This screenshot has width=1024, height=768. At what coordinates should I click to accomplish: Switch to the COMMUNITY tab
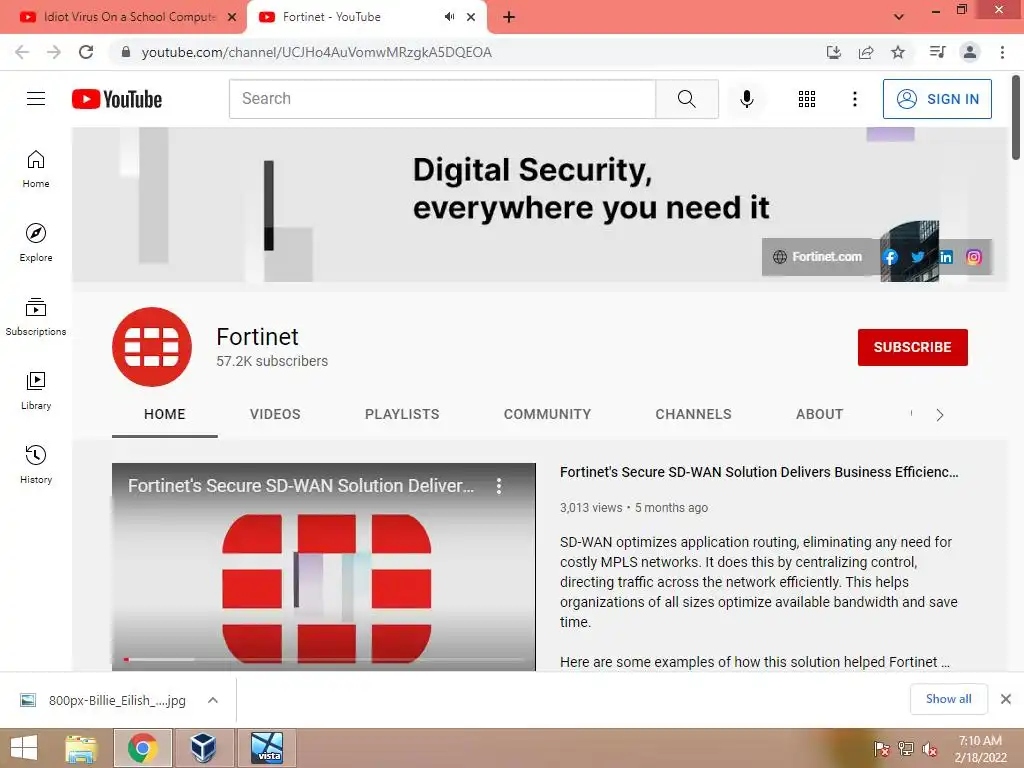[x=547, y=414]
